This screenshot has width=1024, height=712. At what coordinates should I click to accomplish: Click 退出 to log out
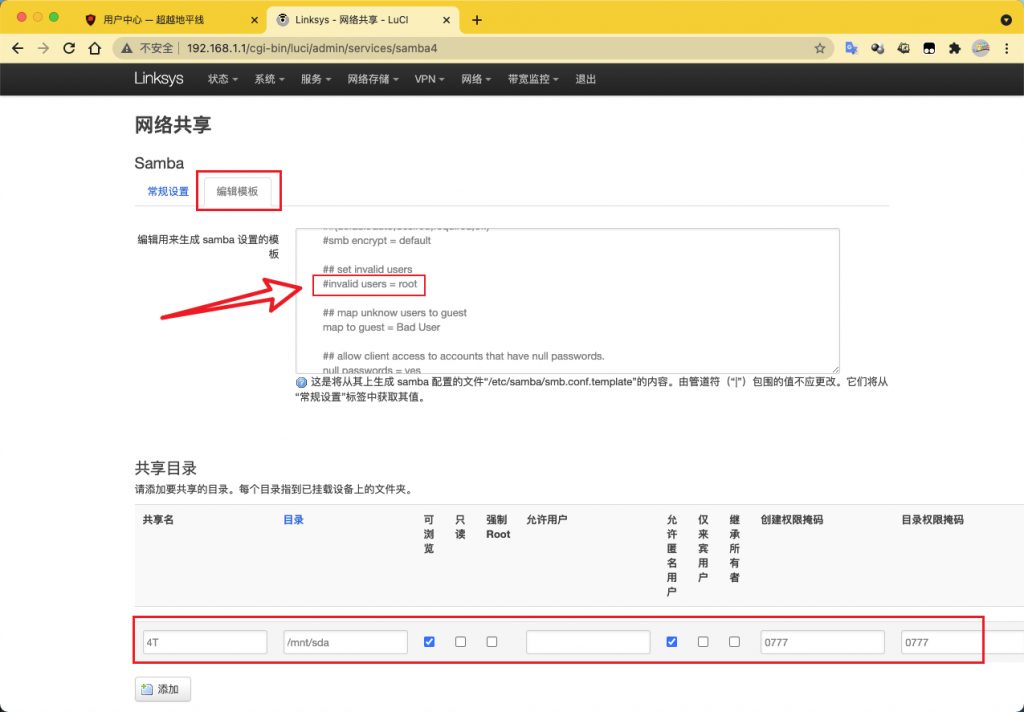586,79
